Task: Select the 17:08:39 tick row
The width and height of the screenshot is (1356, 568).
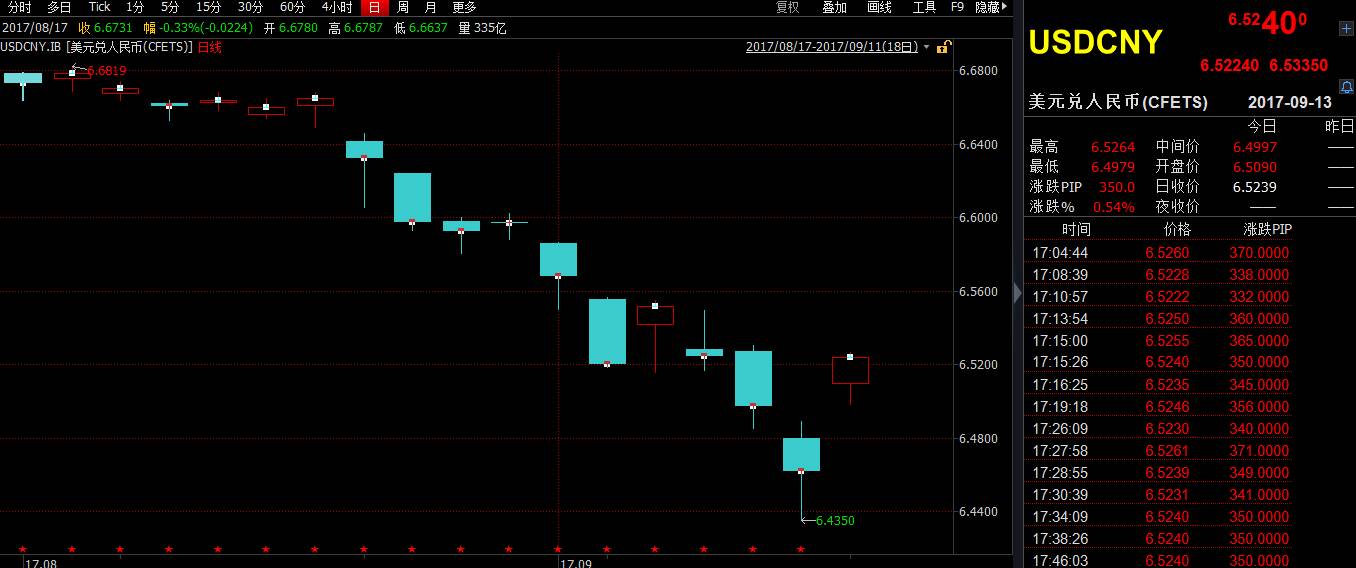Action: 1160,275
